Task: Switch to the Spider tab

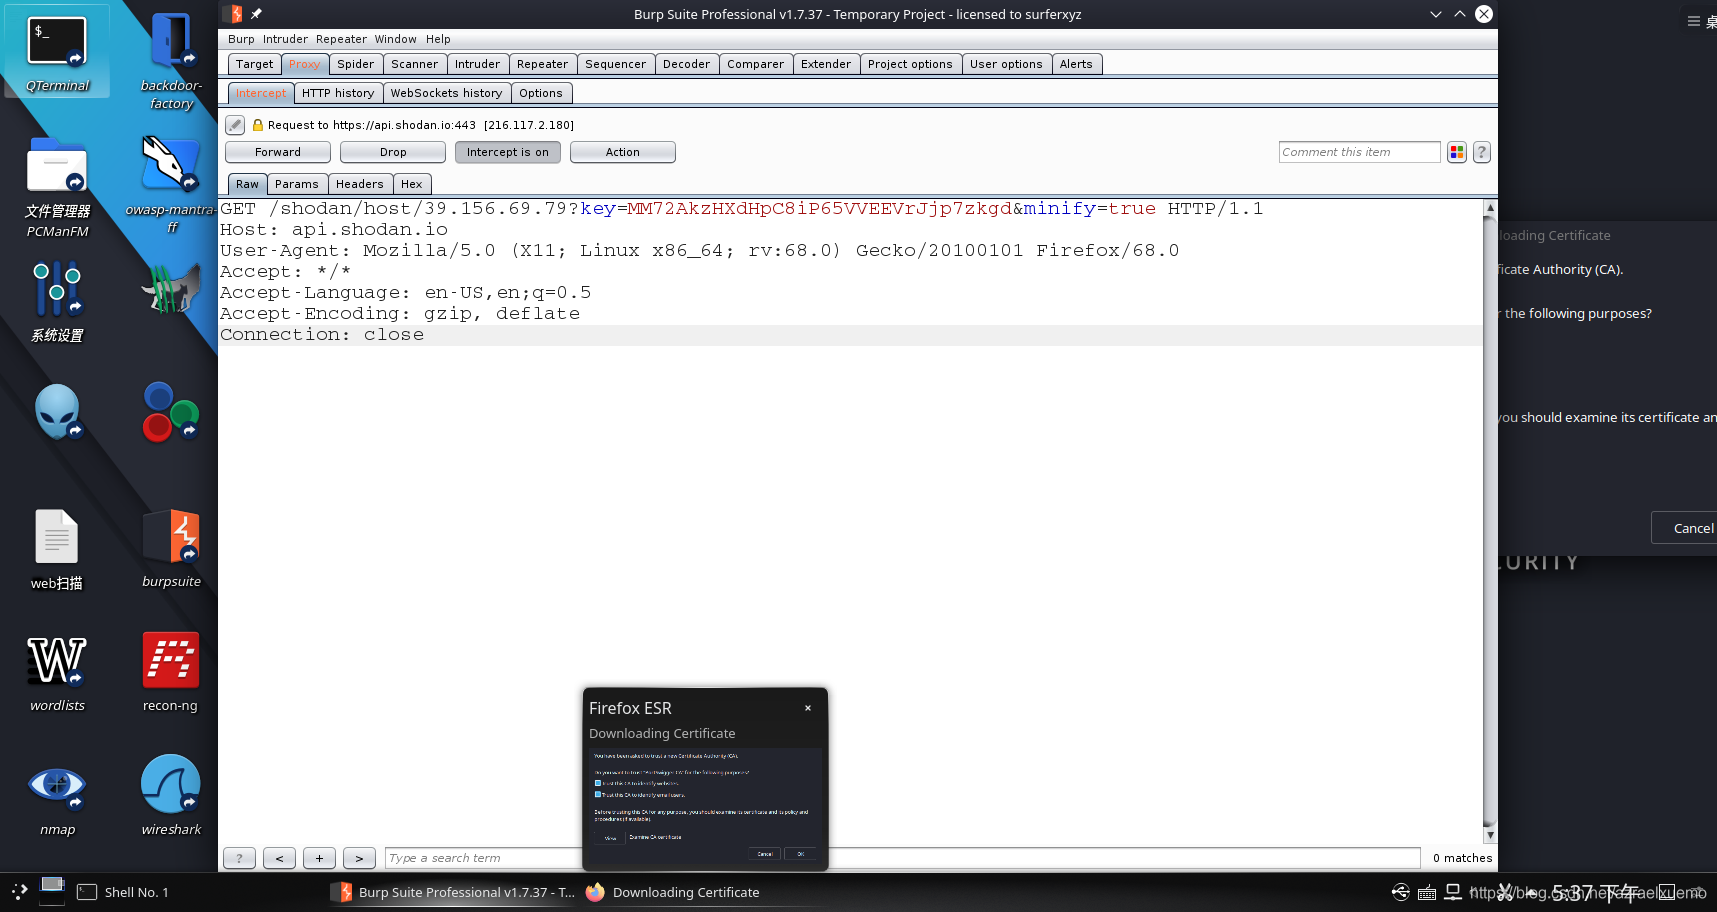Action: [x=355, y=64]
